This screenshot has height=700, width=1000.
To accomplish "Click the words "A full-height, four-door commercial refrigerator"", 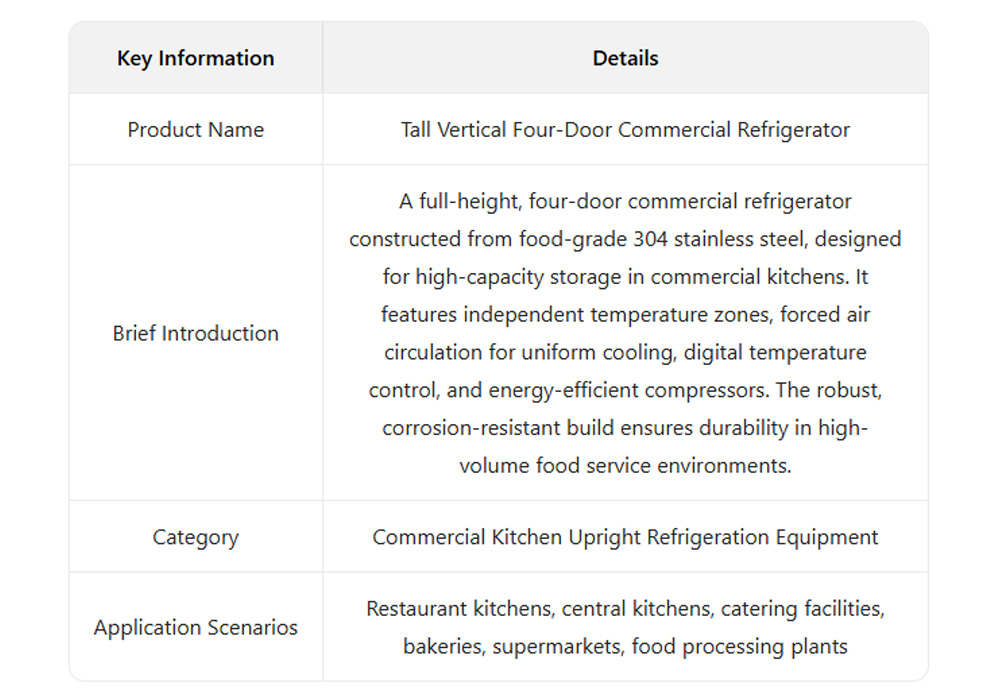I will [x=625, y=201].
